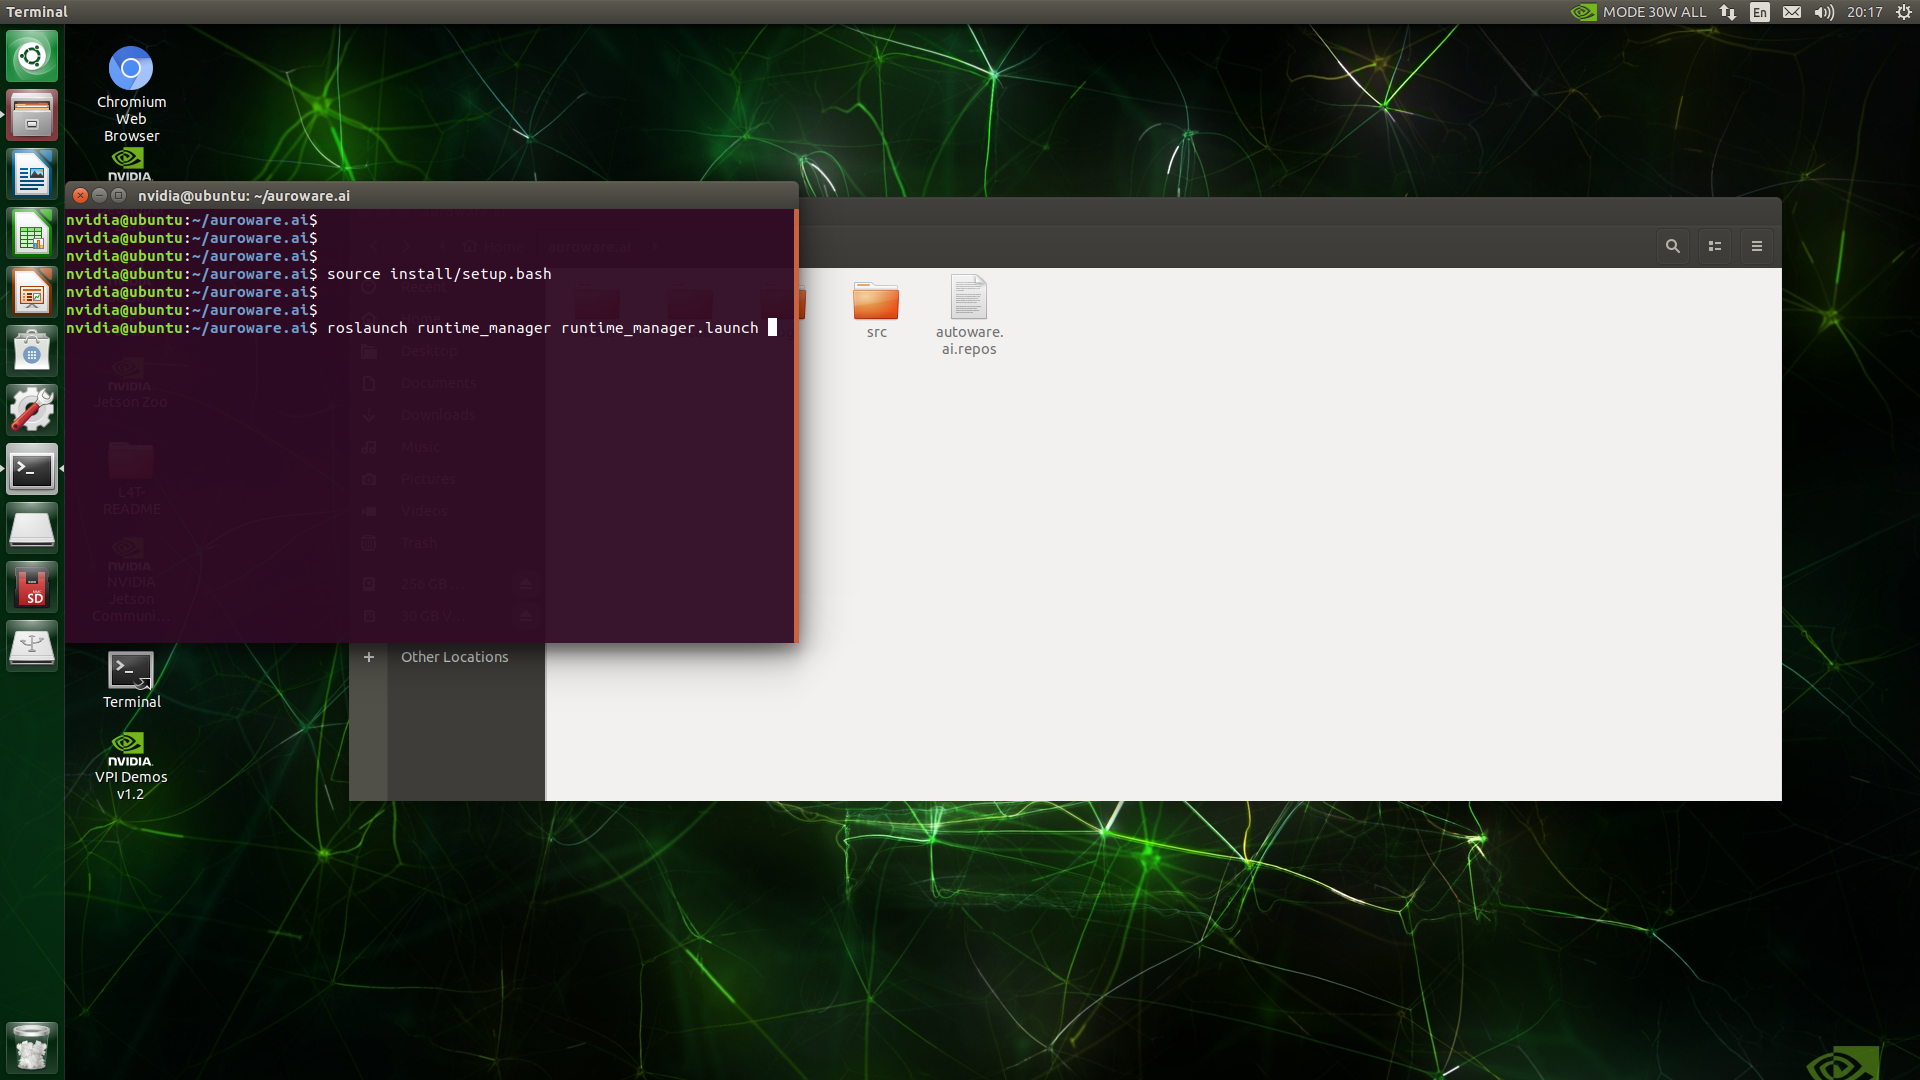This screenshot has height=1080, width=1920.
Task: Open the network indicator menu
Action: (1728, 12)
